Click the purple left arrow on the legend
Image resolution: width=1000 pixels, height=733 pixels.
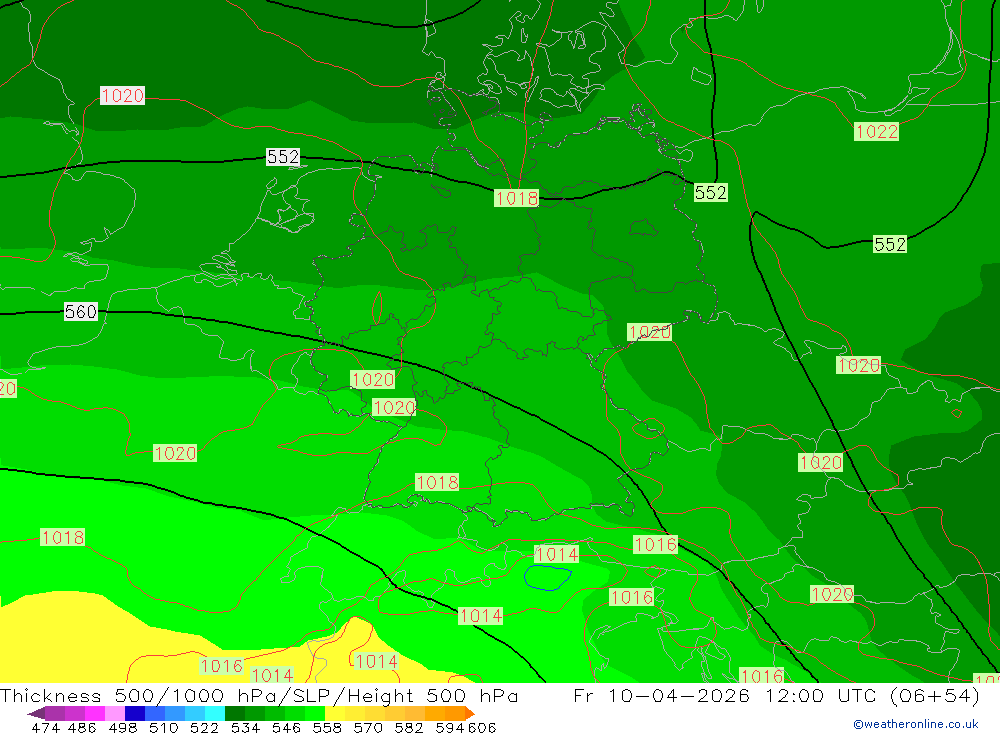click(36, 713)
